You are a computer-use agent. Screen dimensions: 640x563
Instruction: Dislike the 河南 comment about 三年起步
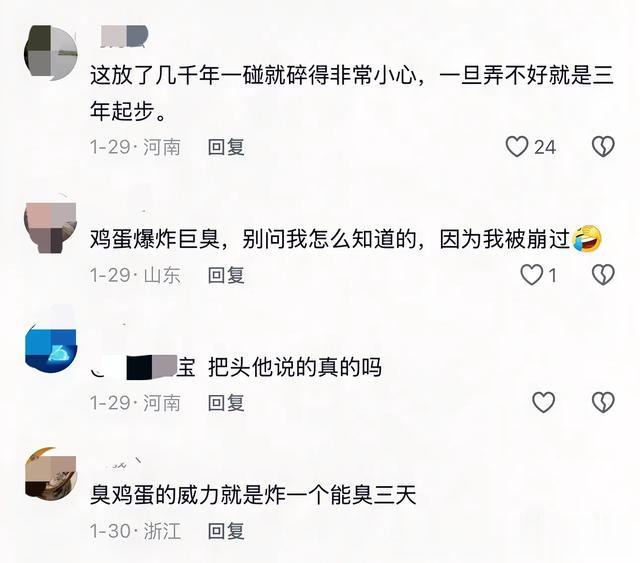click(603, 147)
